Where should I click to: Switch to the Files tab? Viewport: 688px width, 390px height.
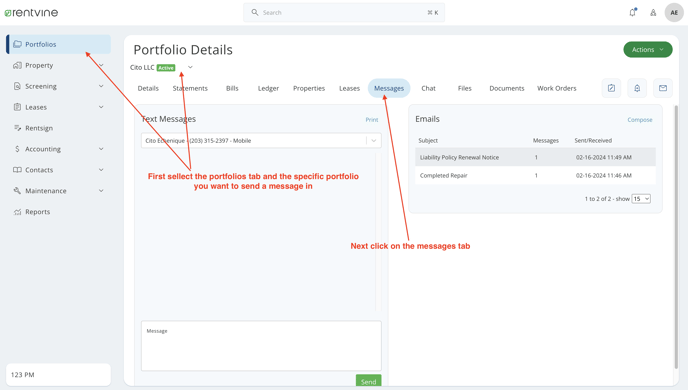tap(464, 88)
